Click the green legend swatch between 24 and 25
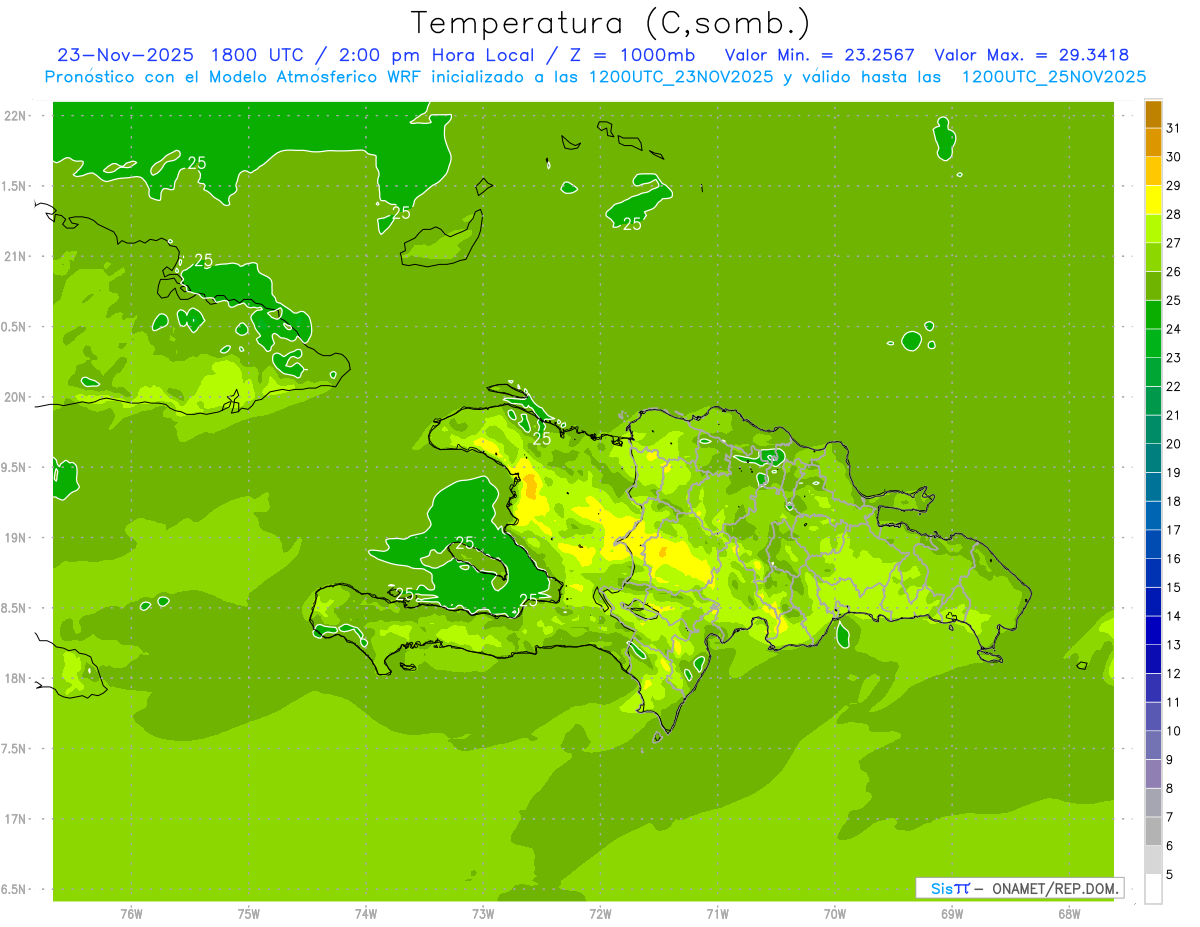Viewport: 1200px width, 927px height. 1153,315
